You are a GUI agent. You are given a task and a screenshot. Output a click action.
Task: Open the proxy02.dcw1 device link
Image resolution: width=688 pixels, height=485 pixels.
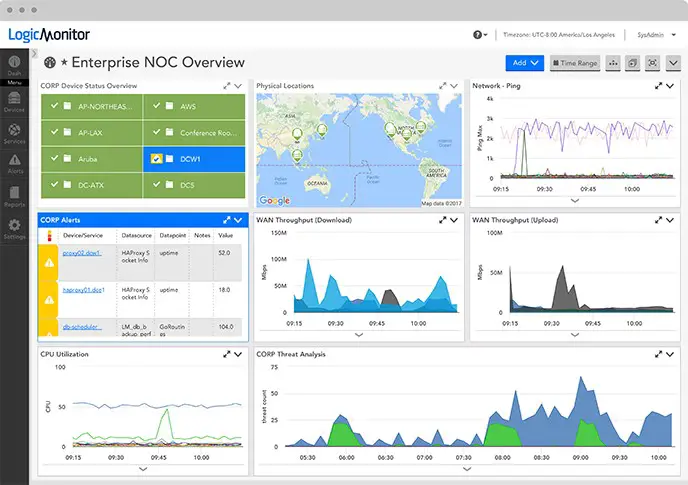click(82, 254)
